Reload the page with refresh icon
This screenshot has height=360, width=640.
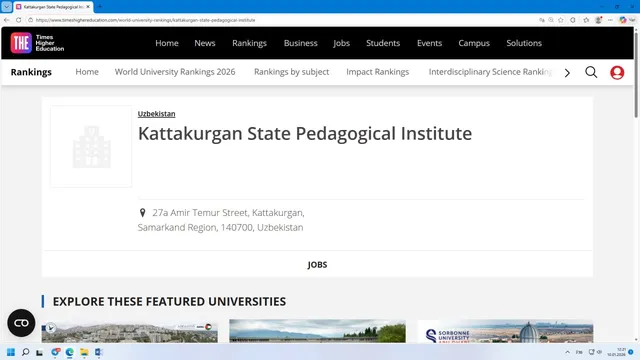point(19,20)
